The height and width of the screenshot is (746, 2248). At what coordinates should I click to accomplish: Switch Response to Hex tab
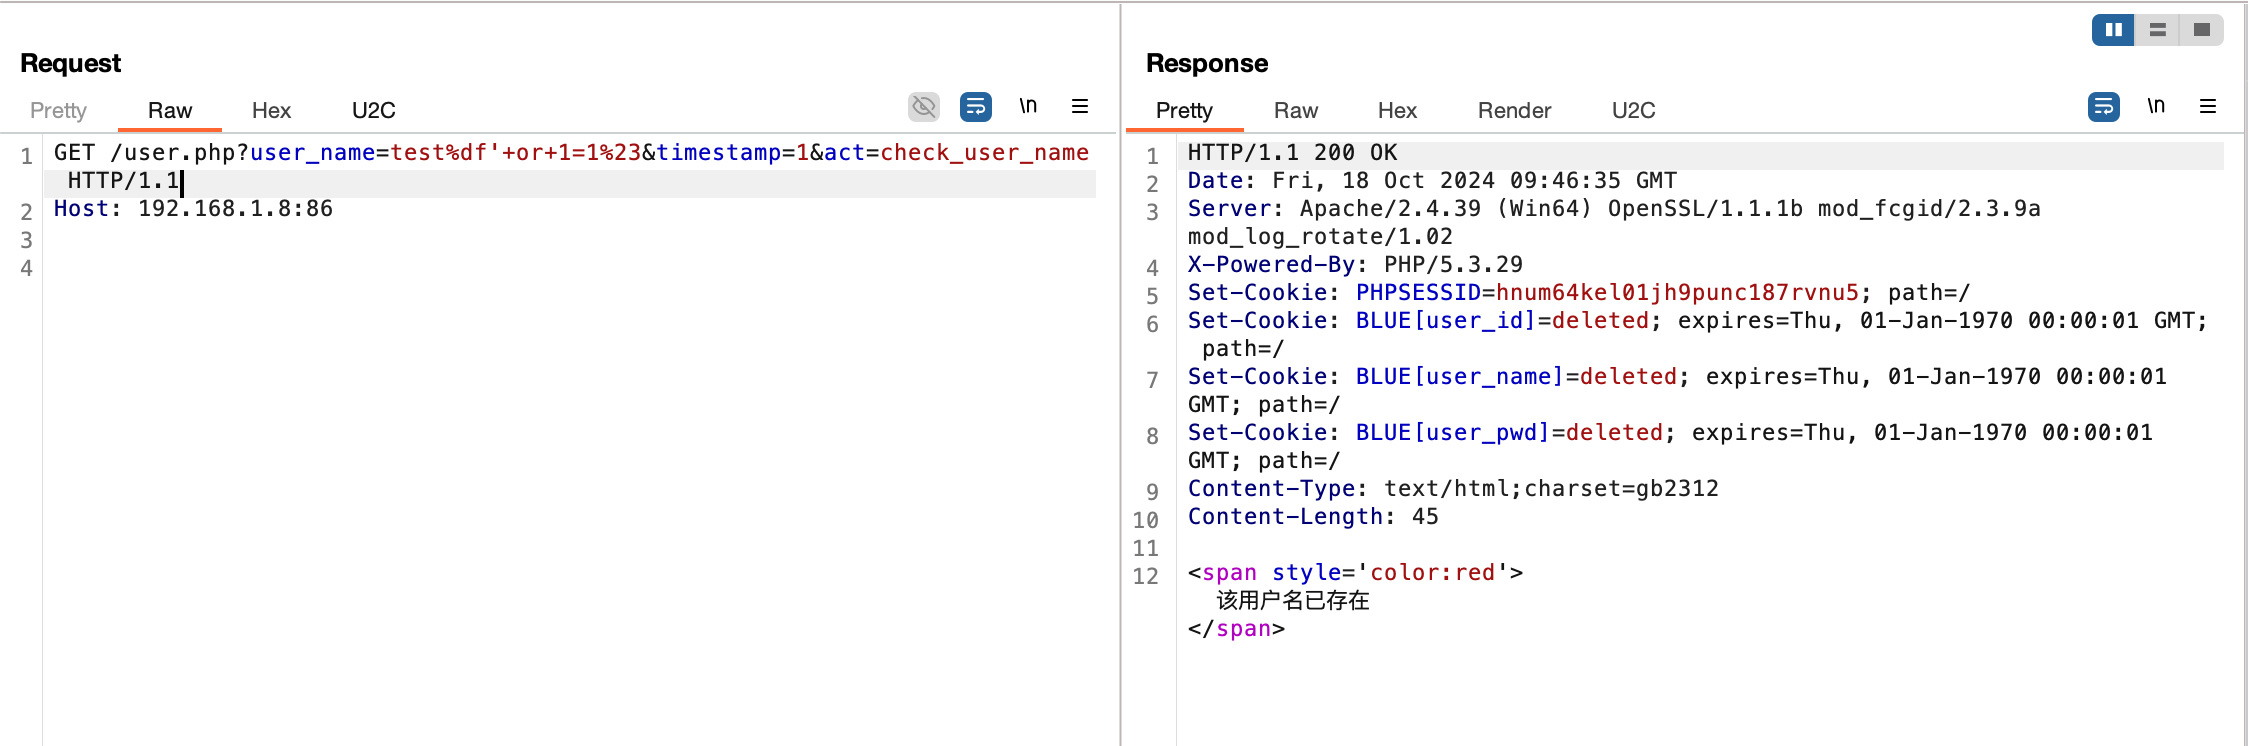(x=1397, y=110)
